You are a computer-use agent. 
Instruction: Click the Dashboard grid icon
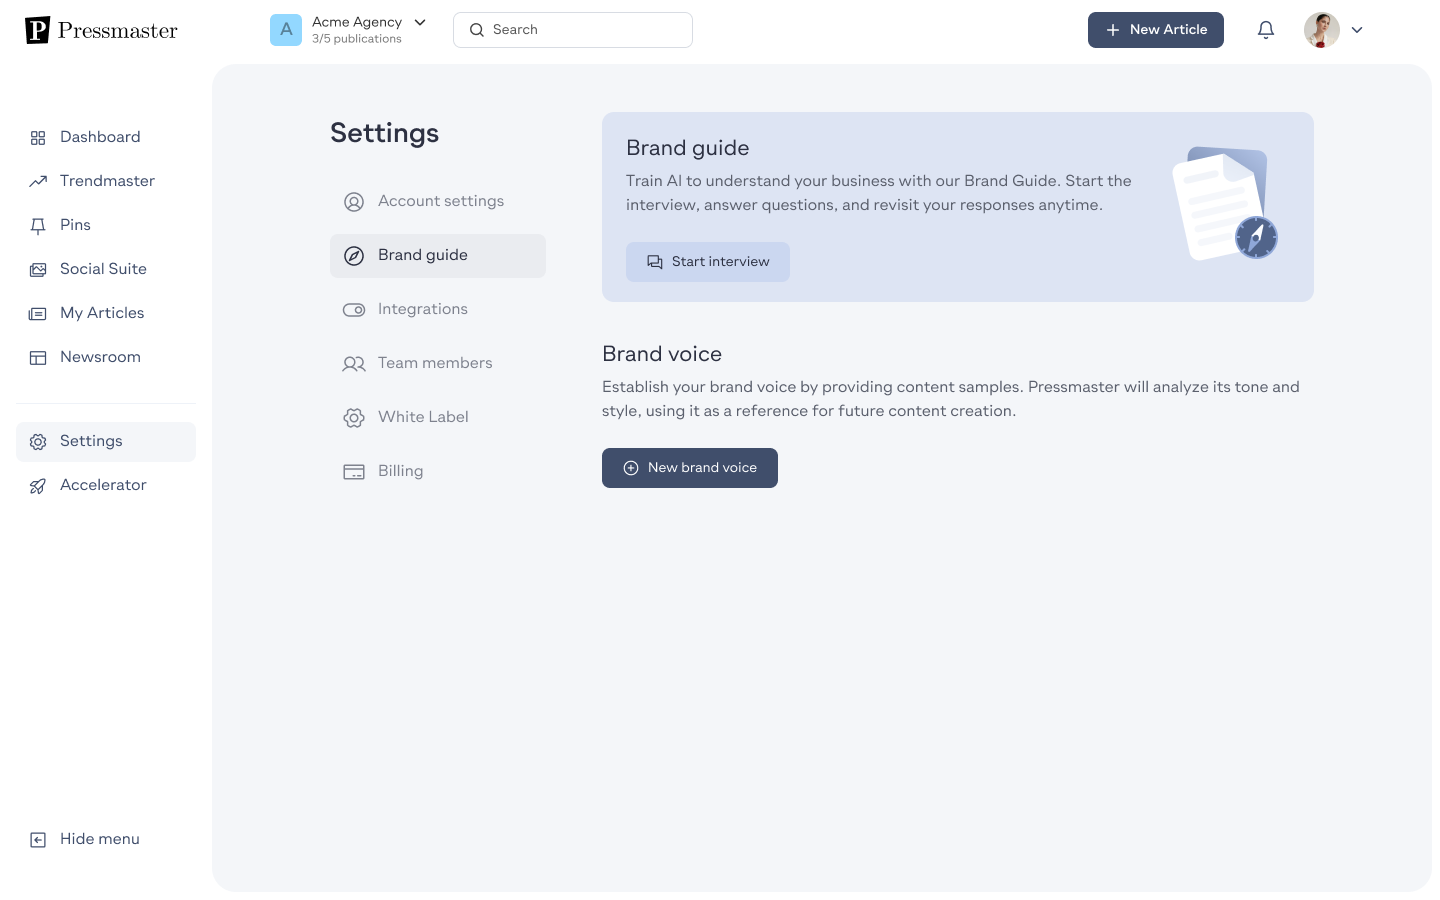pyautogui.click(x=38, y=138)
